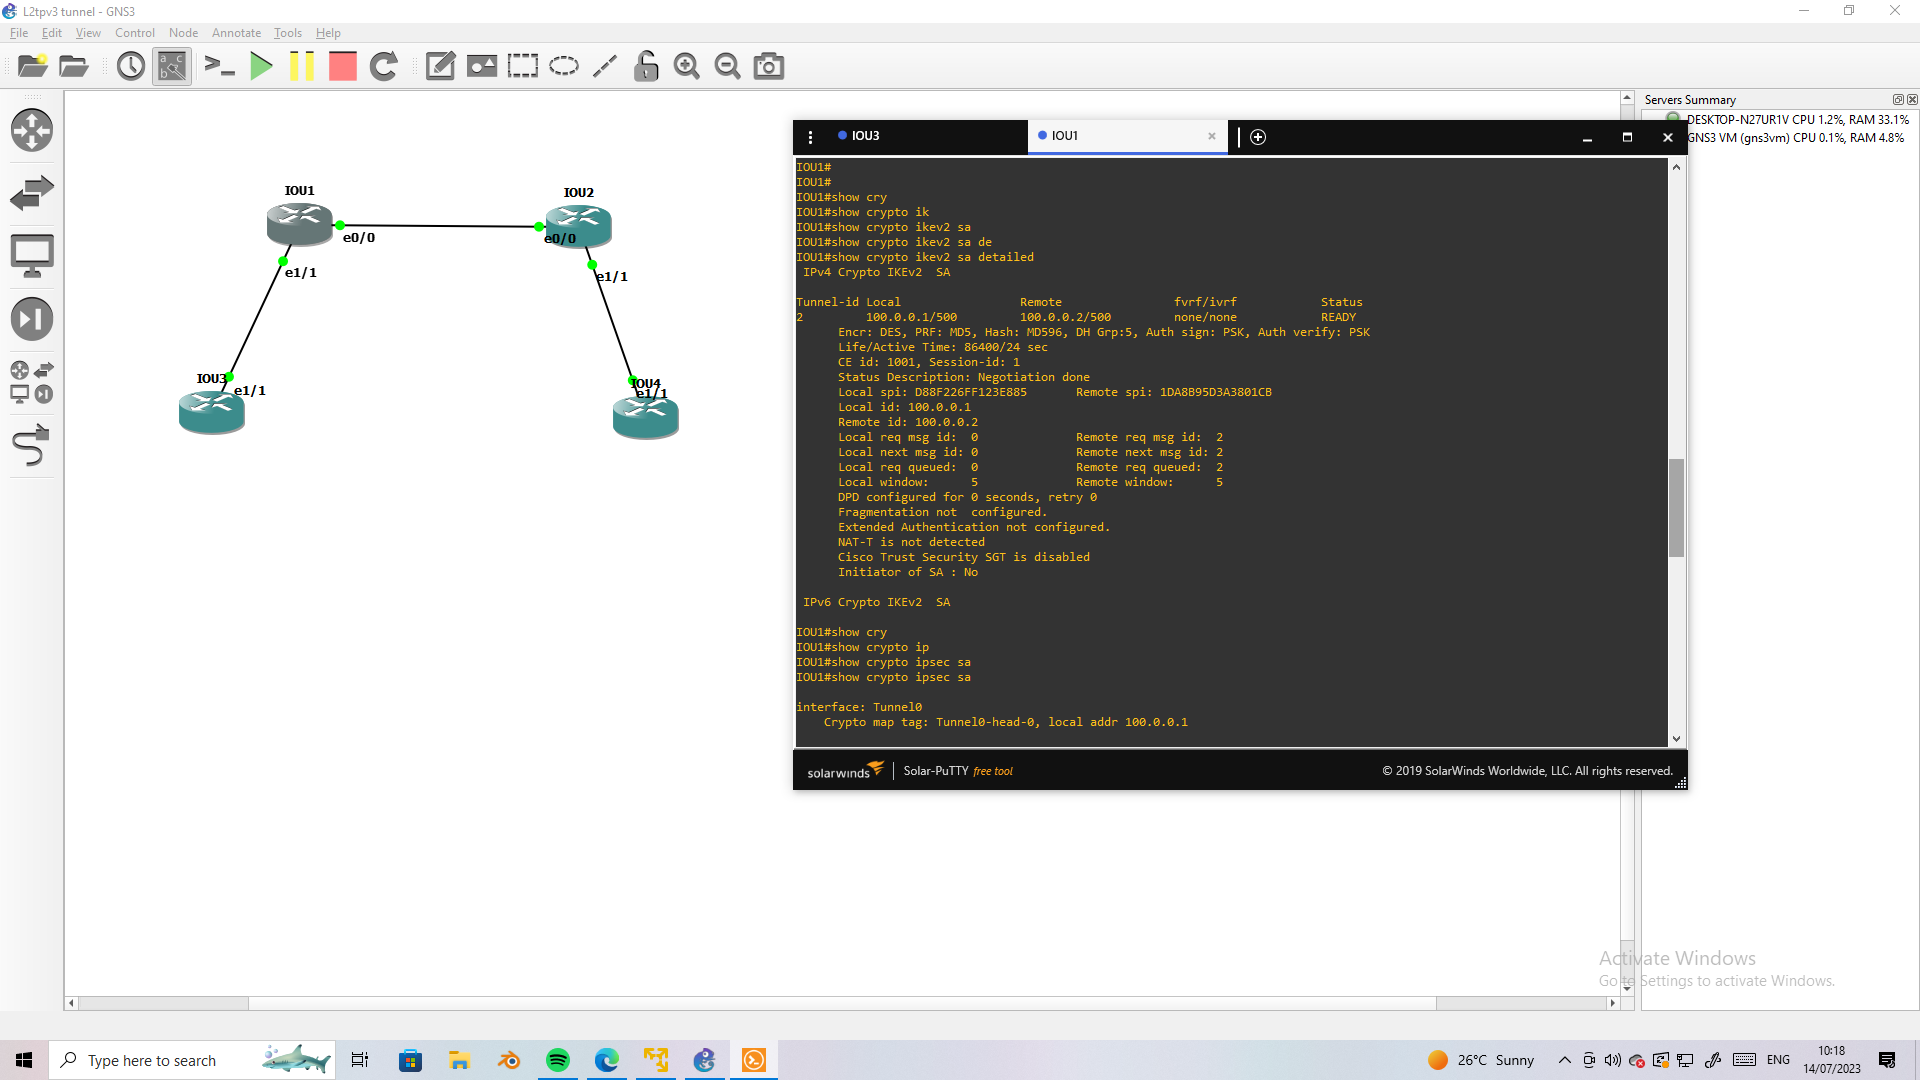Open the Snapshot manager
This screenshot has width=1920, height=1080.
click(x=130, y=66)
